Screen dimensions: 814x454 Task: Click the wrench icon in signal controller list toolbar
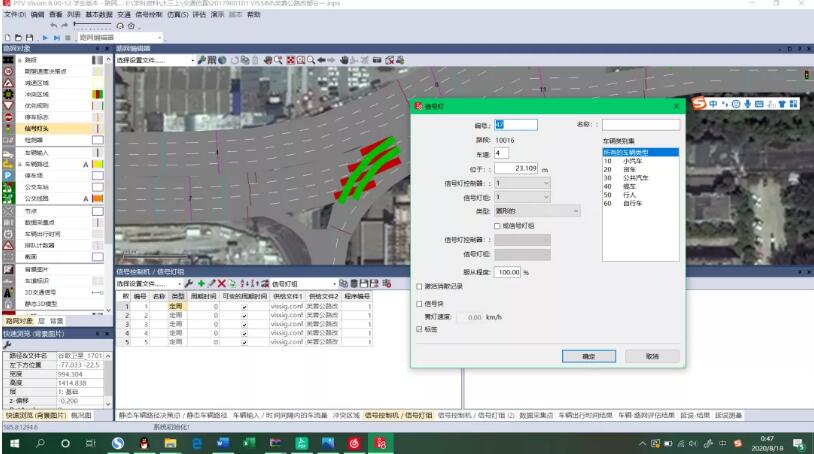189,283
